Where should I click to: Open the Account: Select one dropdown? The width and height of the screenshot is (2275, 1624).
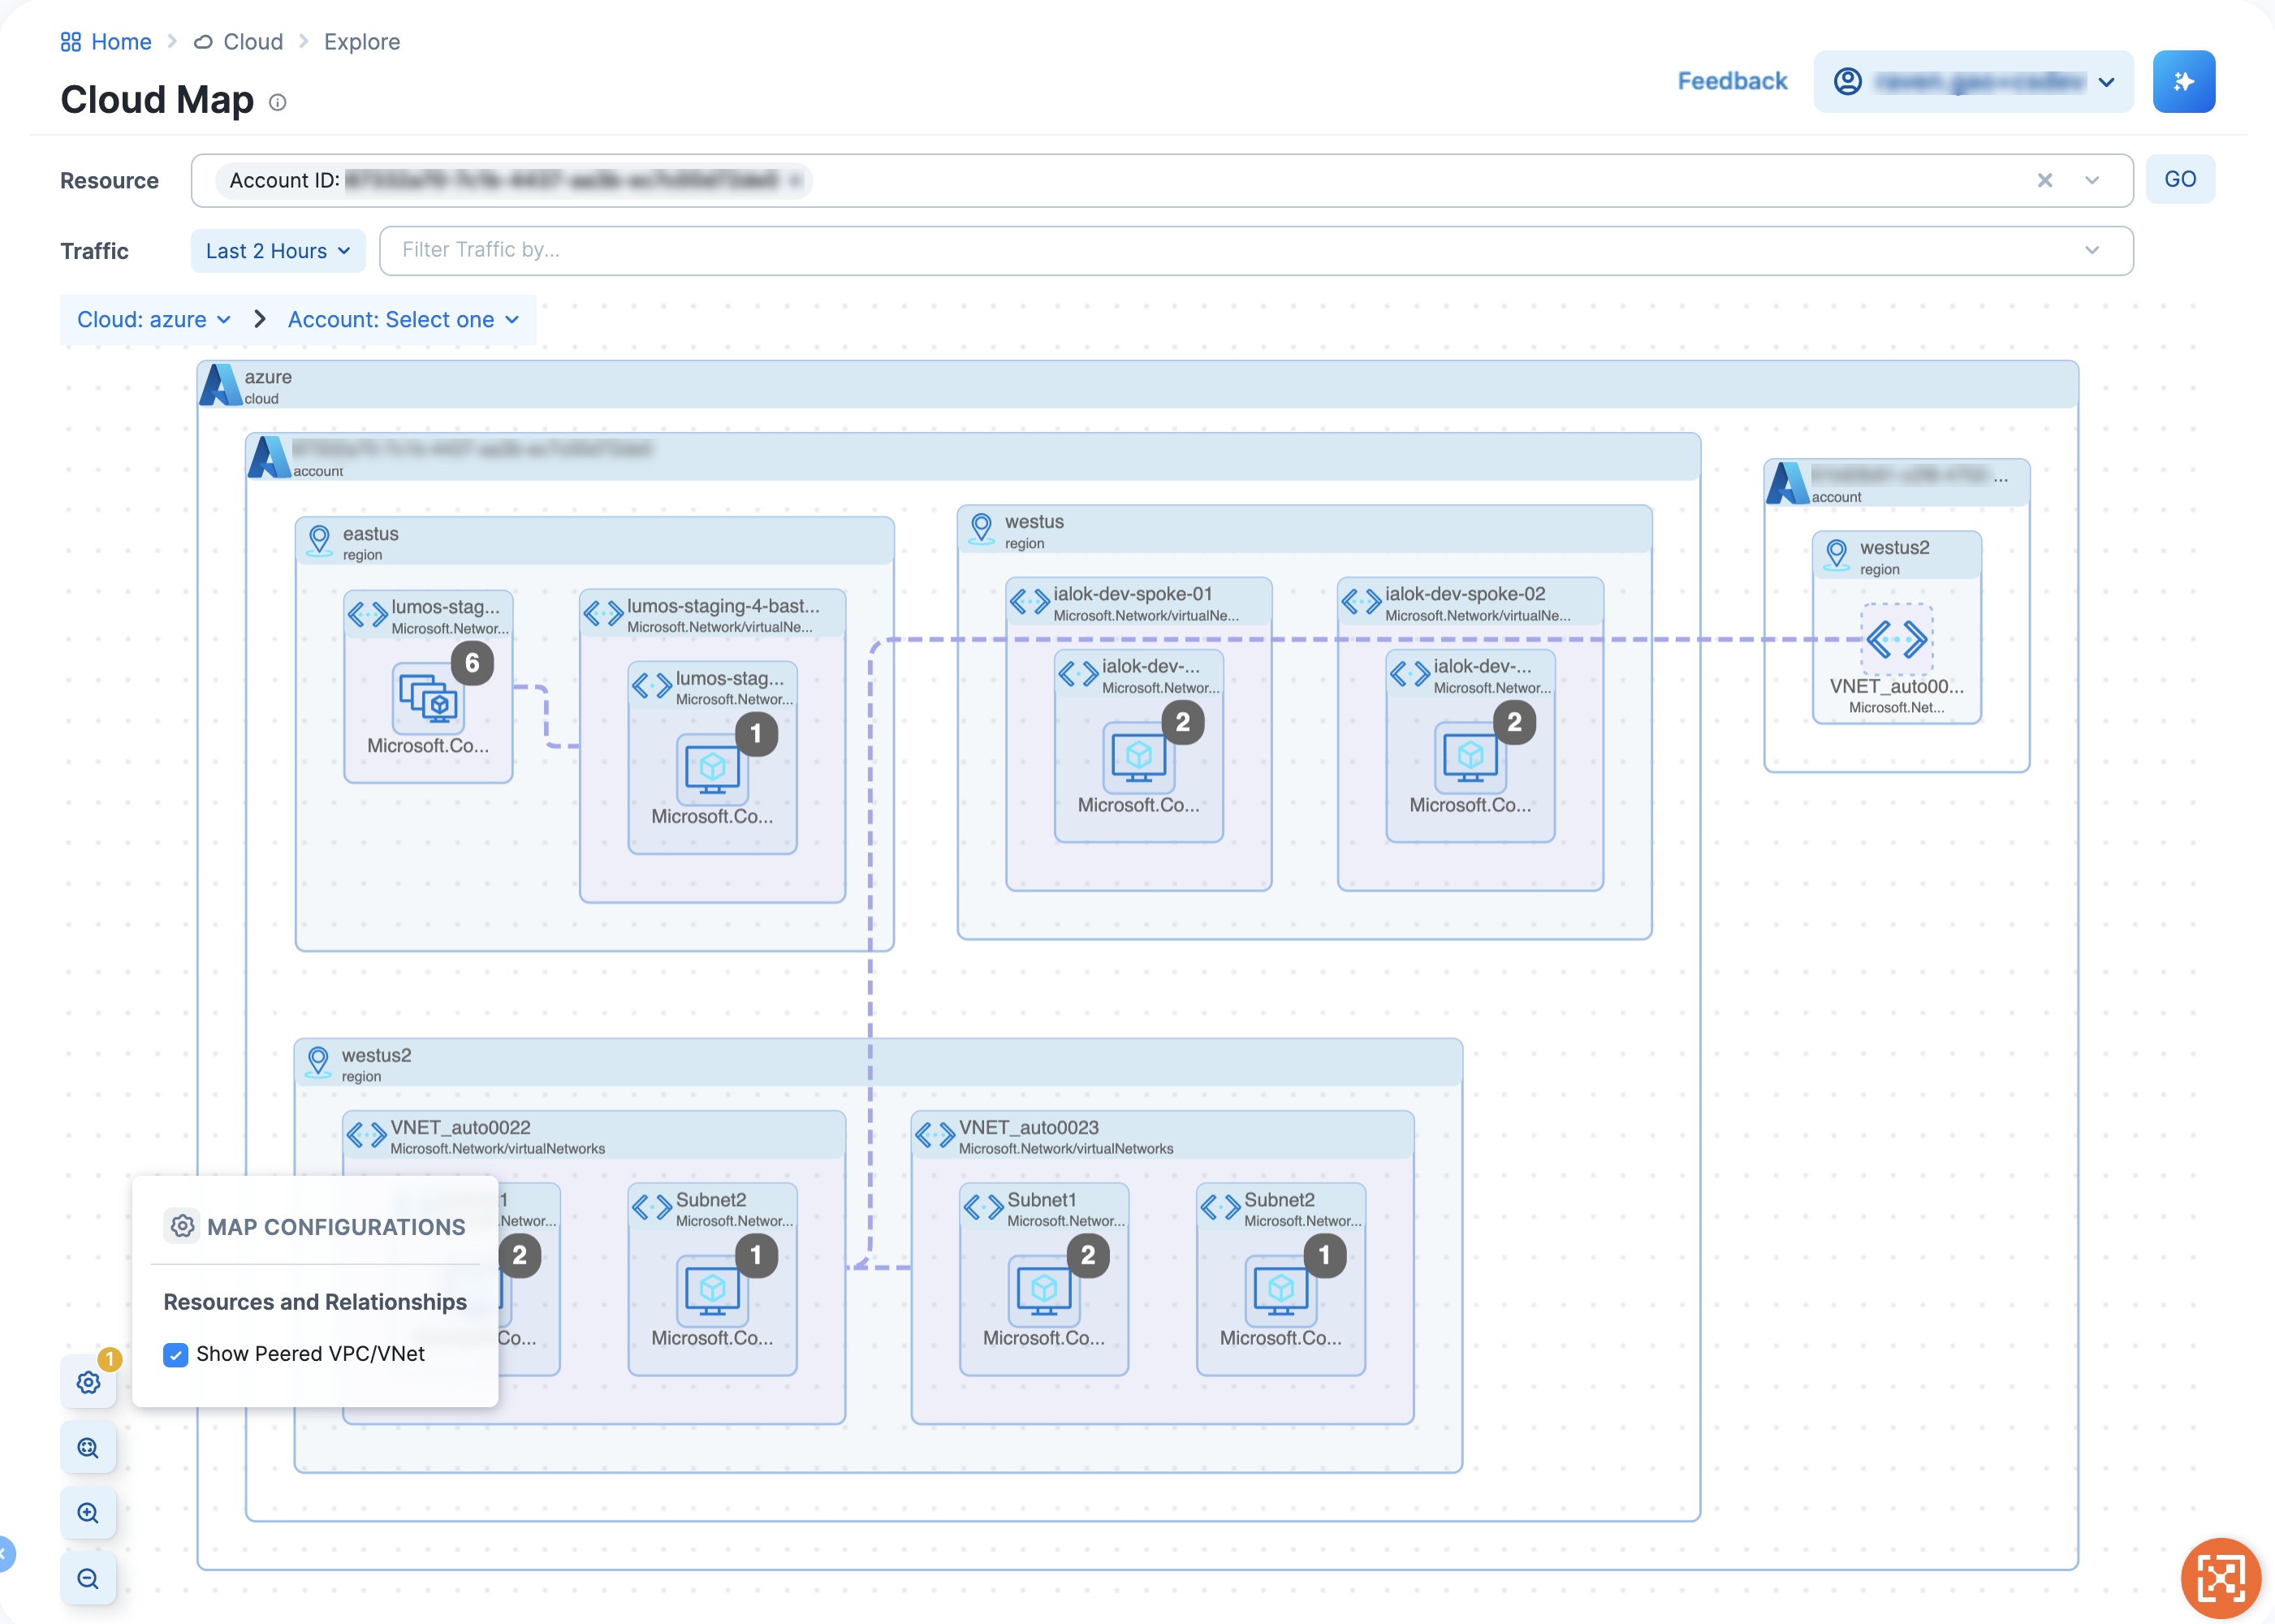pyautogui.click(x=403, y=320)
